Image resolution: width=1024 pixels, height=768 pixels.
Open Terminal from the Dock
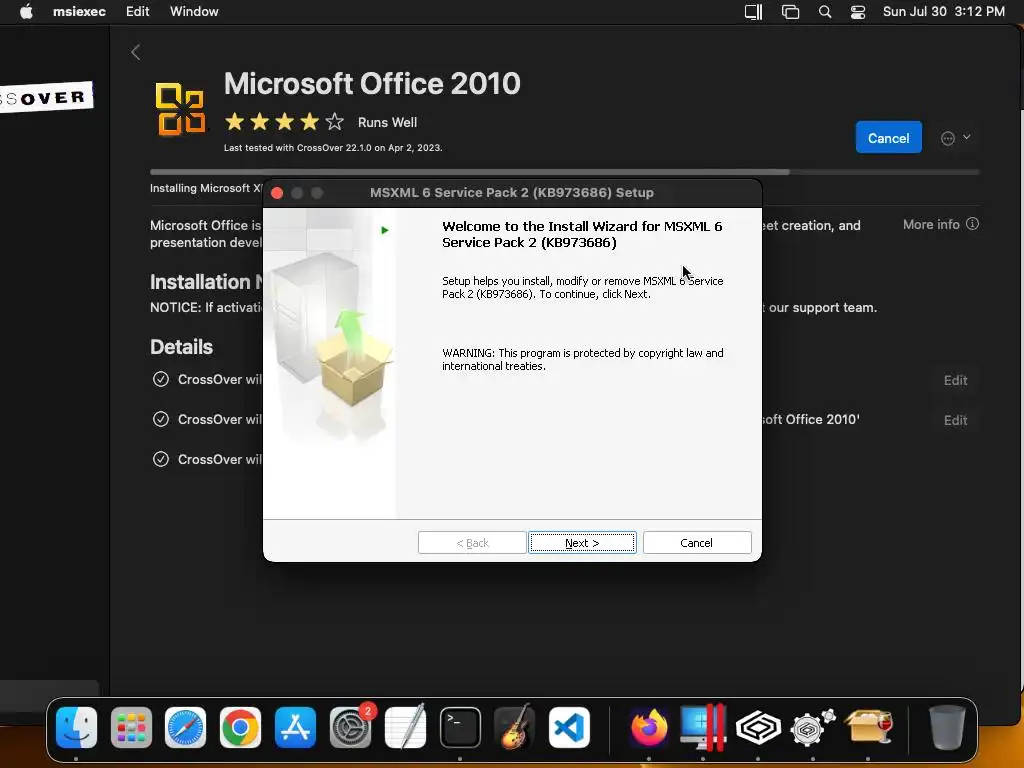click(460, 727)
